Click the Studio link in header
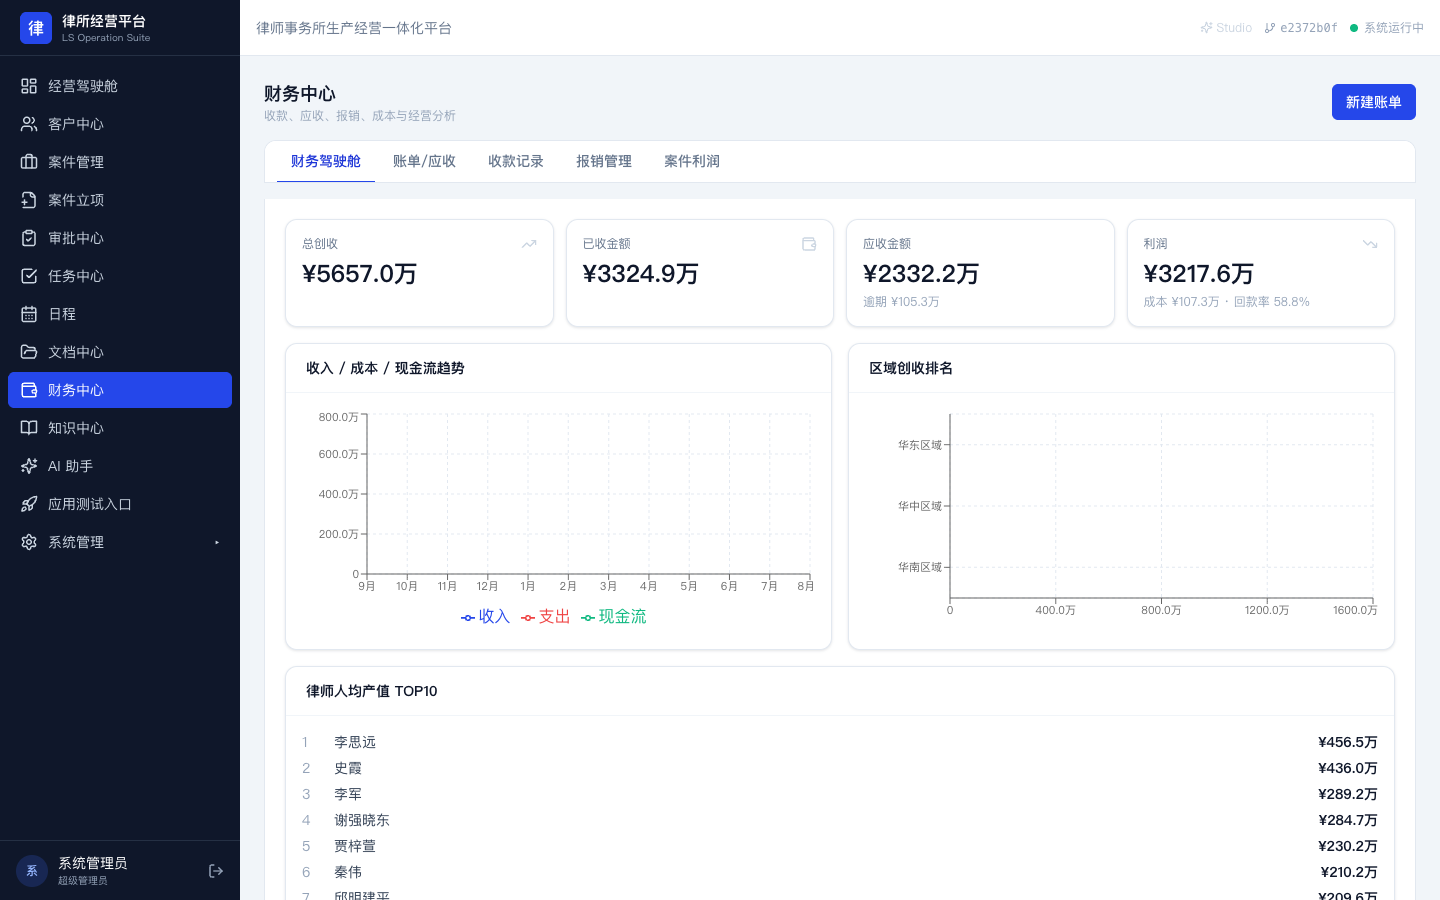Image resolution: width=1440 pixels, height=900 pixels. 1227,28
